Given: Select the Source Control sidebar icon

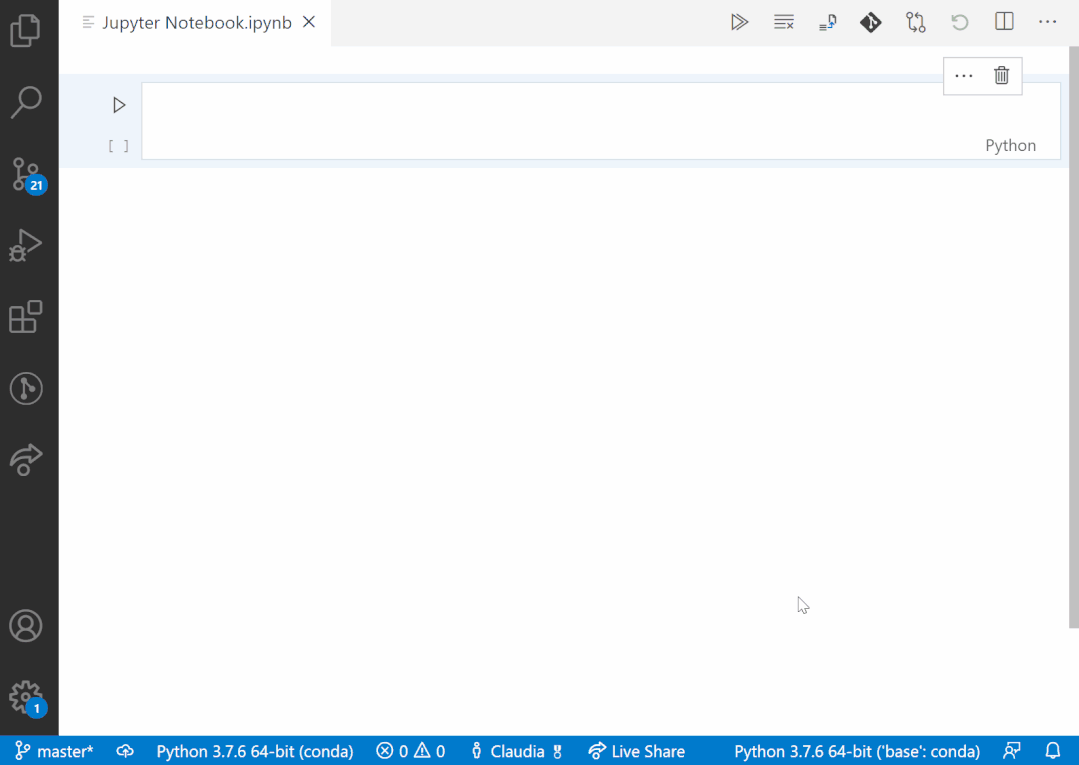Looking at the screenshot, I should [27, 173].
